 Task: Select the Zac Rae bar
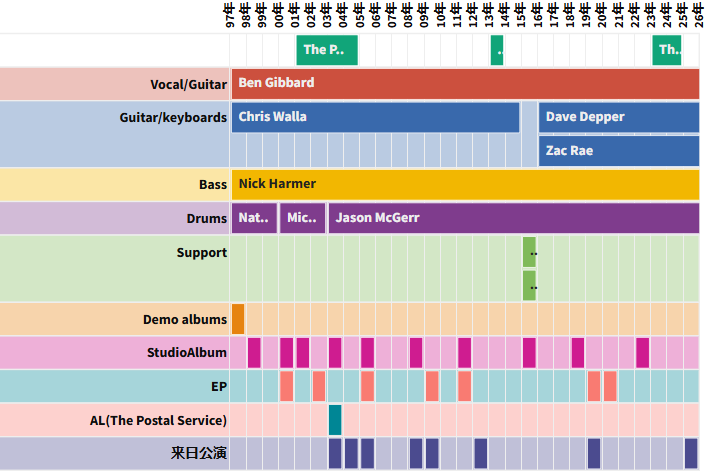(619, 151)
